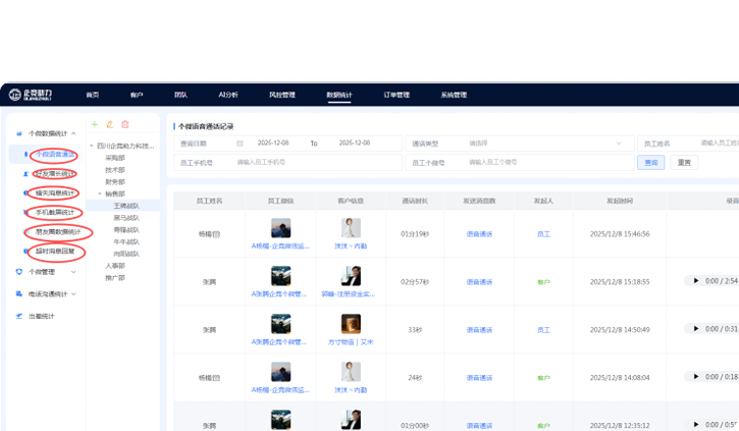Viewport: 739px width, 431px height.
Task: Switch to the AI分析 top menu
Action: tap(228, 95)
